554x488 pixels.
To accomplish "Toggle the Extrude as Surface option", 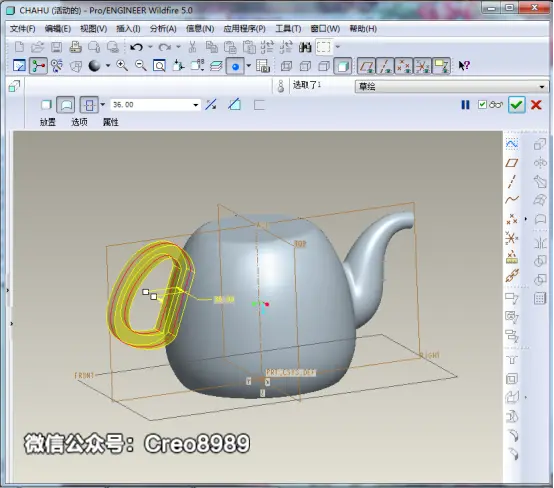I will coord(66,105).
